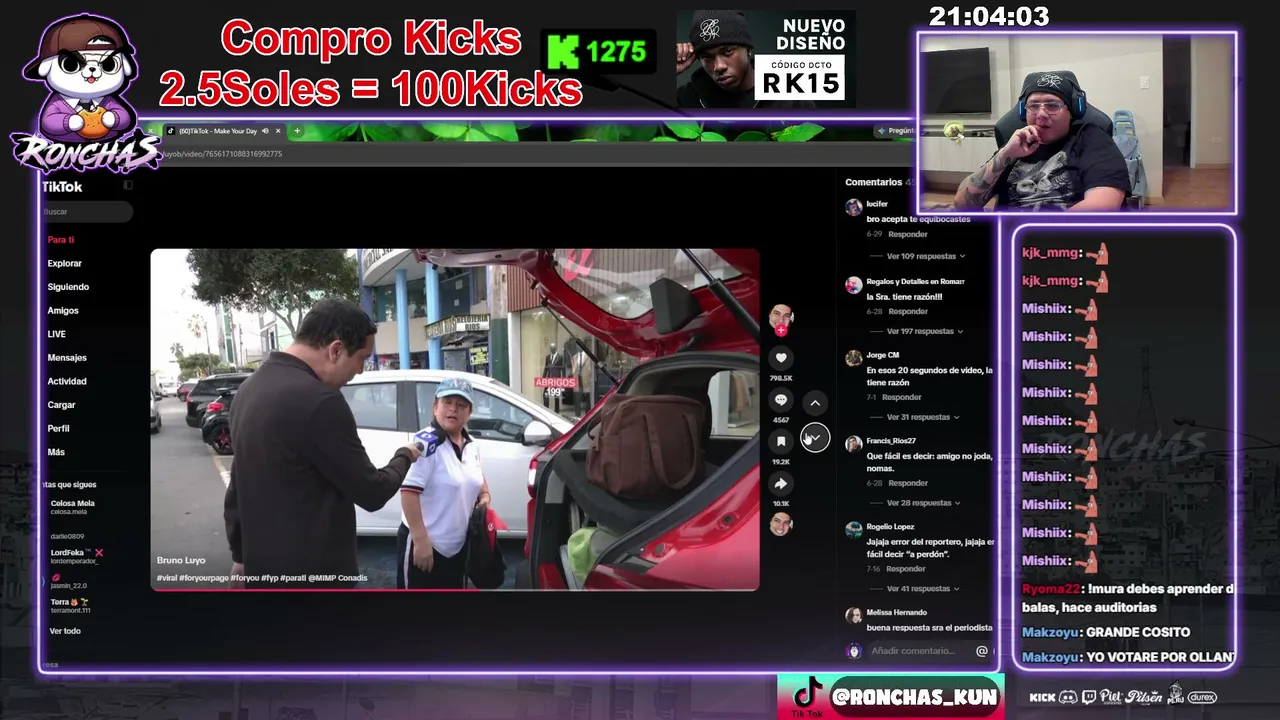
Task: Open 'Más' in the sidebar
Action: pos(56,452)
